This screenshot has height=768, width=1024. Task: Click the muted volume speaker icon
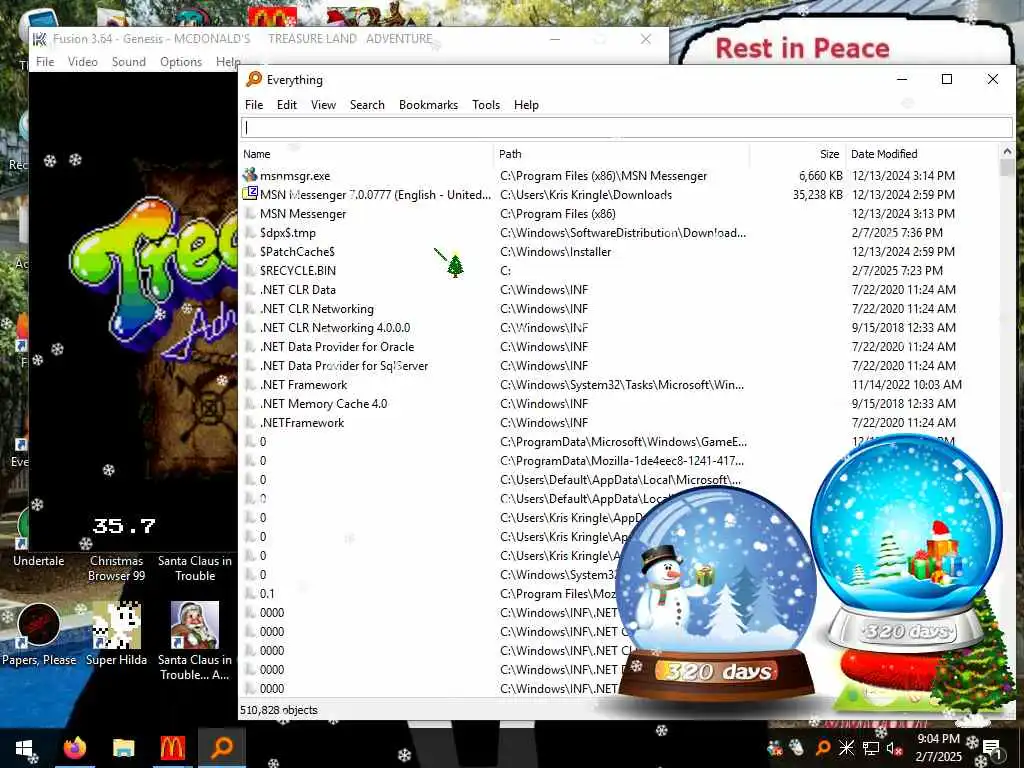click(x=895, y=748)
